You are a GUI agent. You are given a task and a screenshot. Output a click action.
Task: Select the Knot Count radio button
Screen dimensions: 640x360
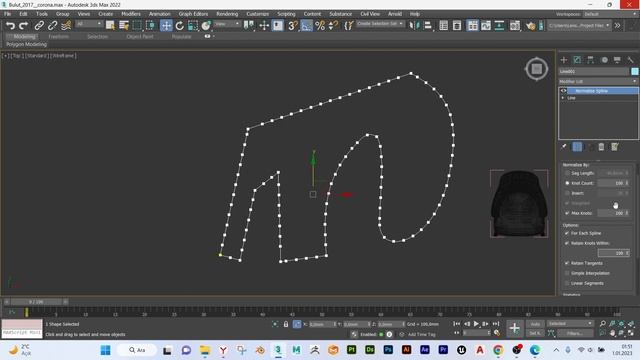[567, 183]
